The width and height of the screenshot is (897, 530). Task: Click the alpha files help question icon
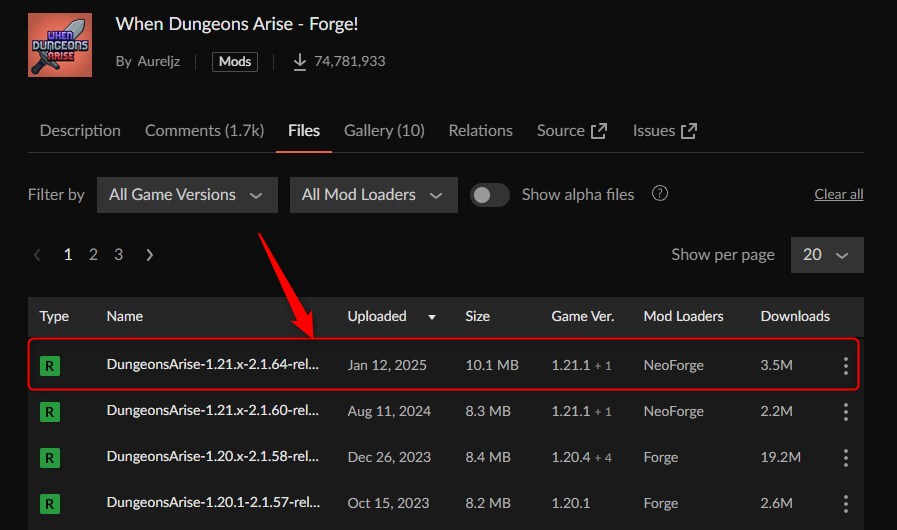pos(660,193)
